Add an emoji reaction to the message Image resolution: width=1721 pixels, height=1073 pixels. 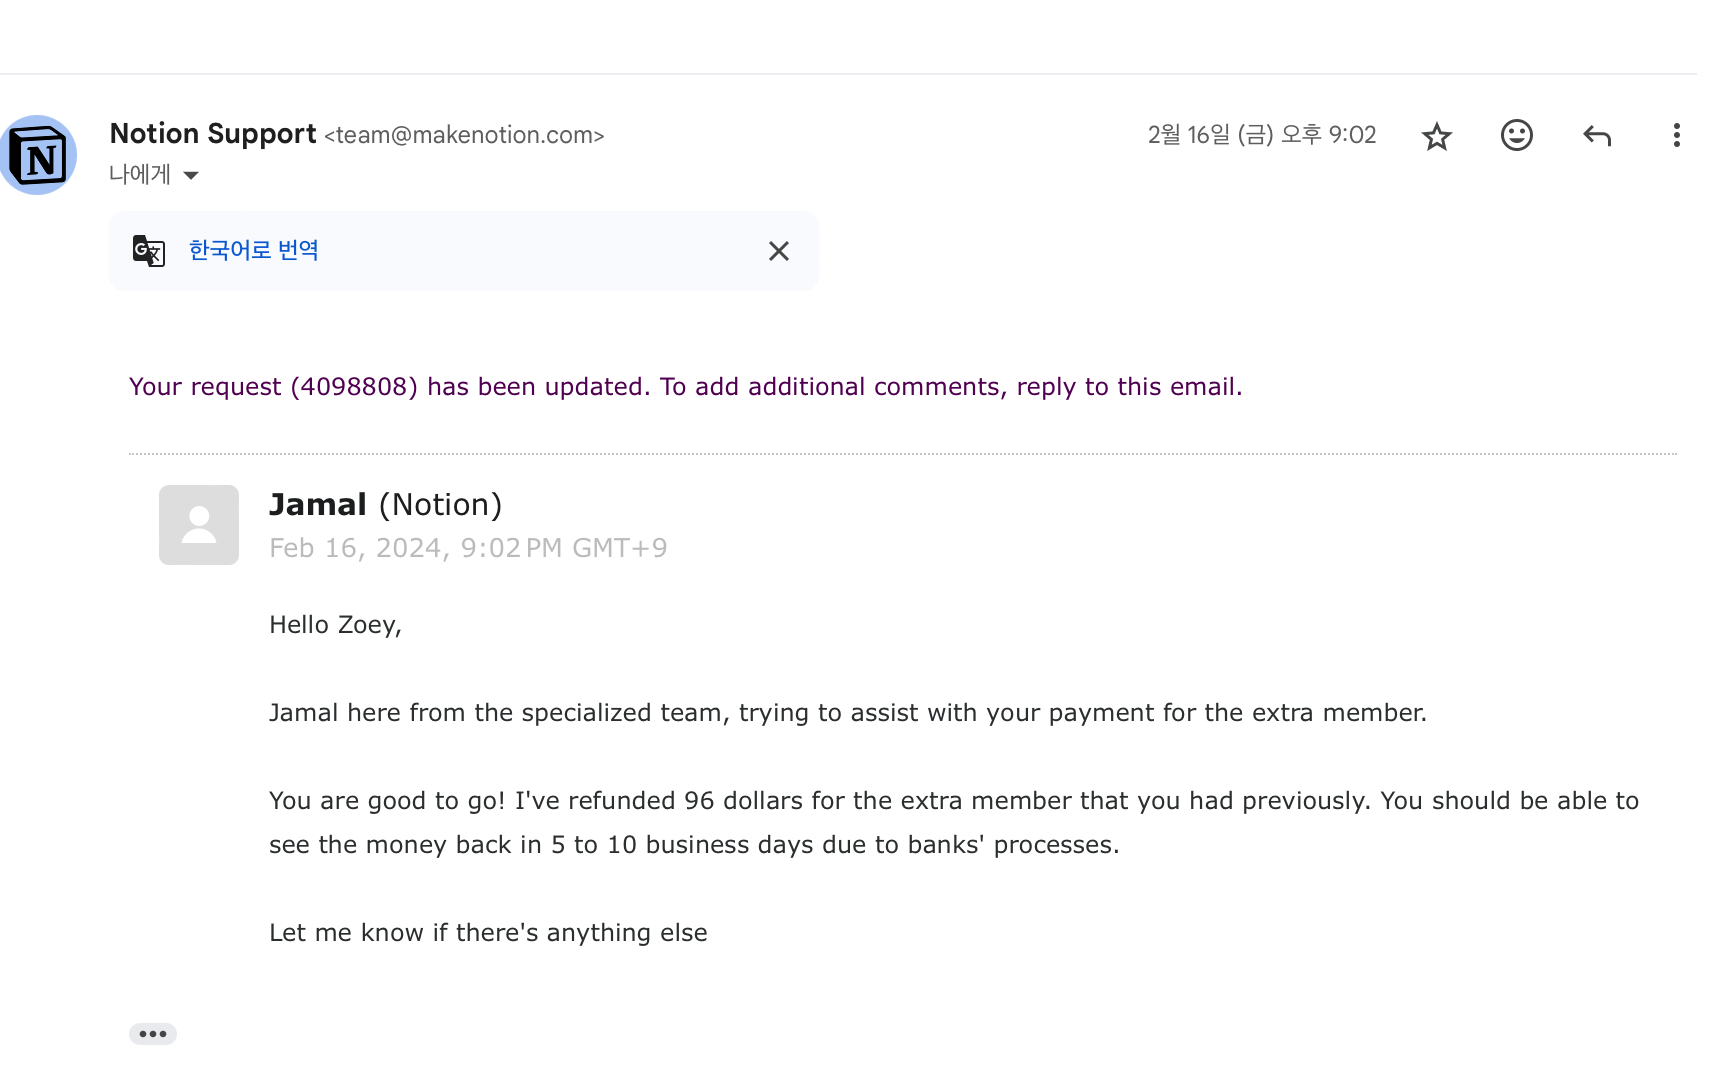tap(1516, 135)
